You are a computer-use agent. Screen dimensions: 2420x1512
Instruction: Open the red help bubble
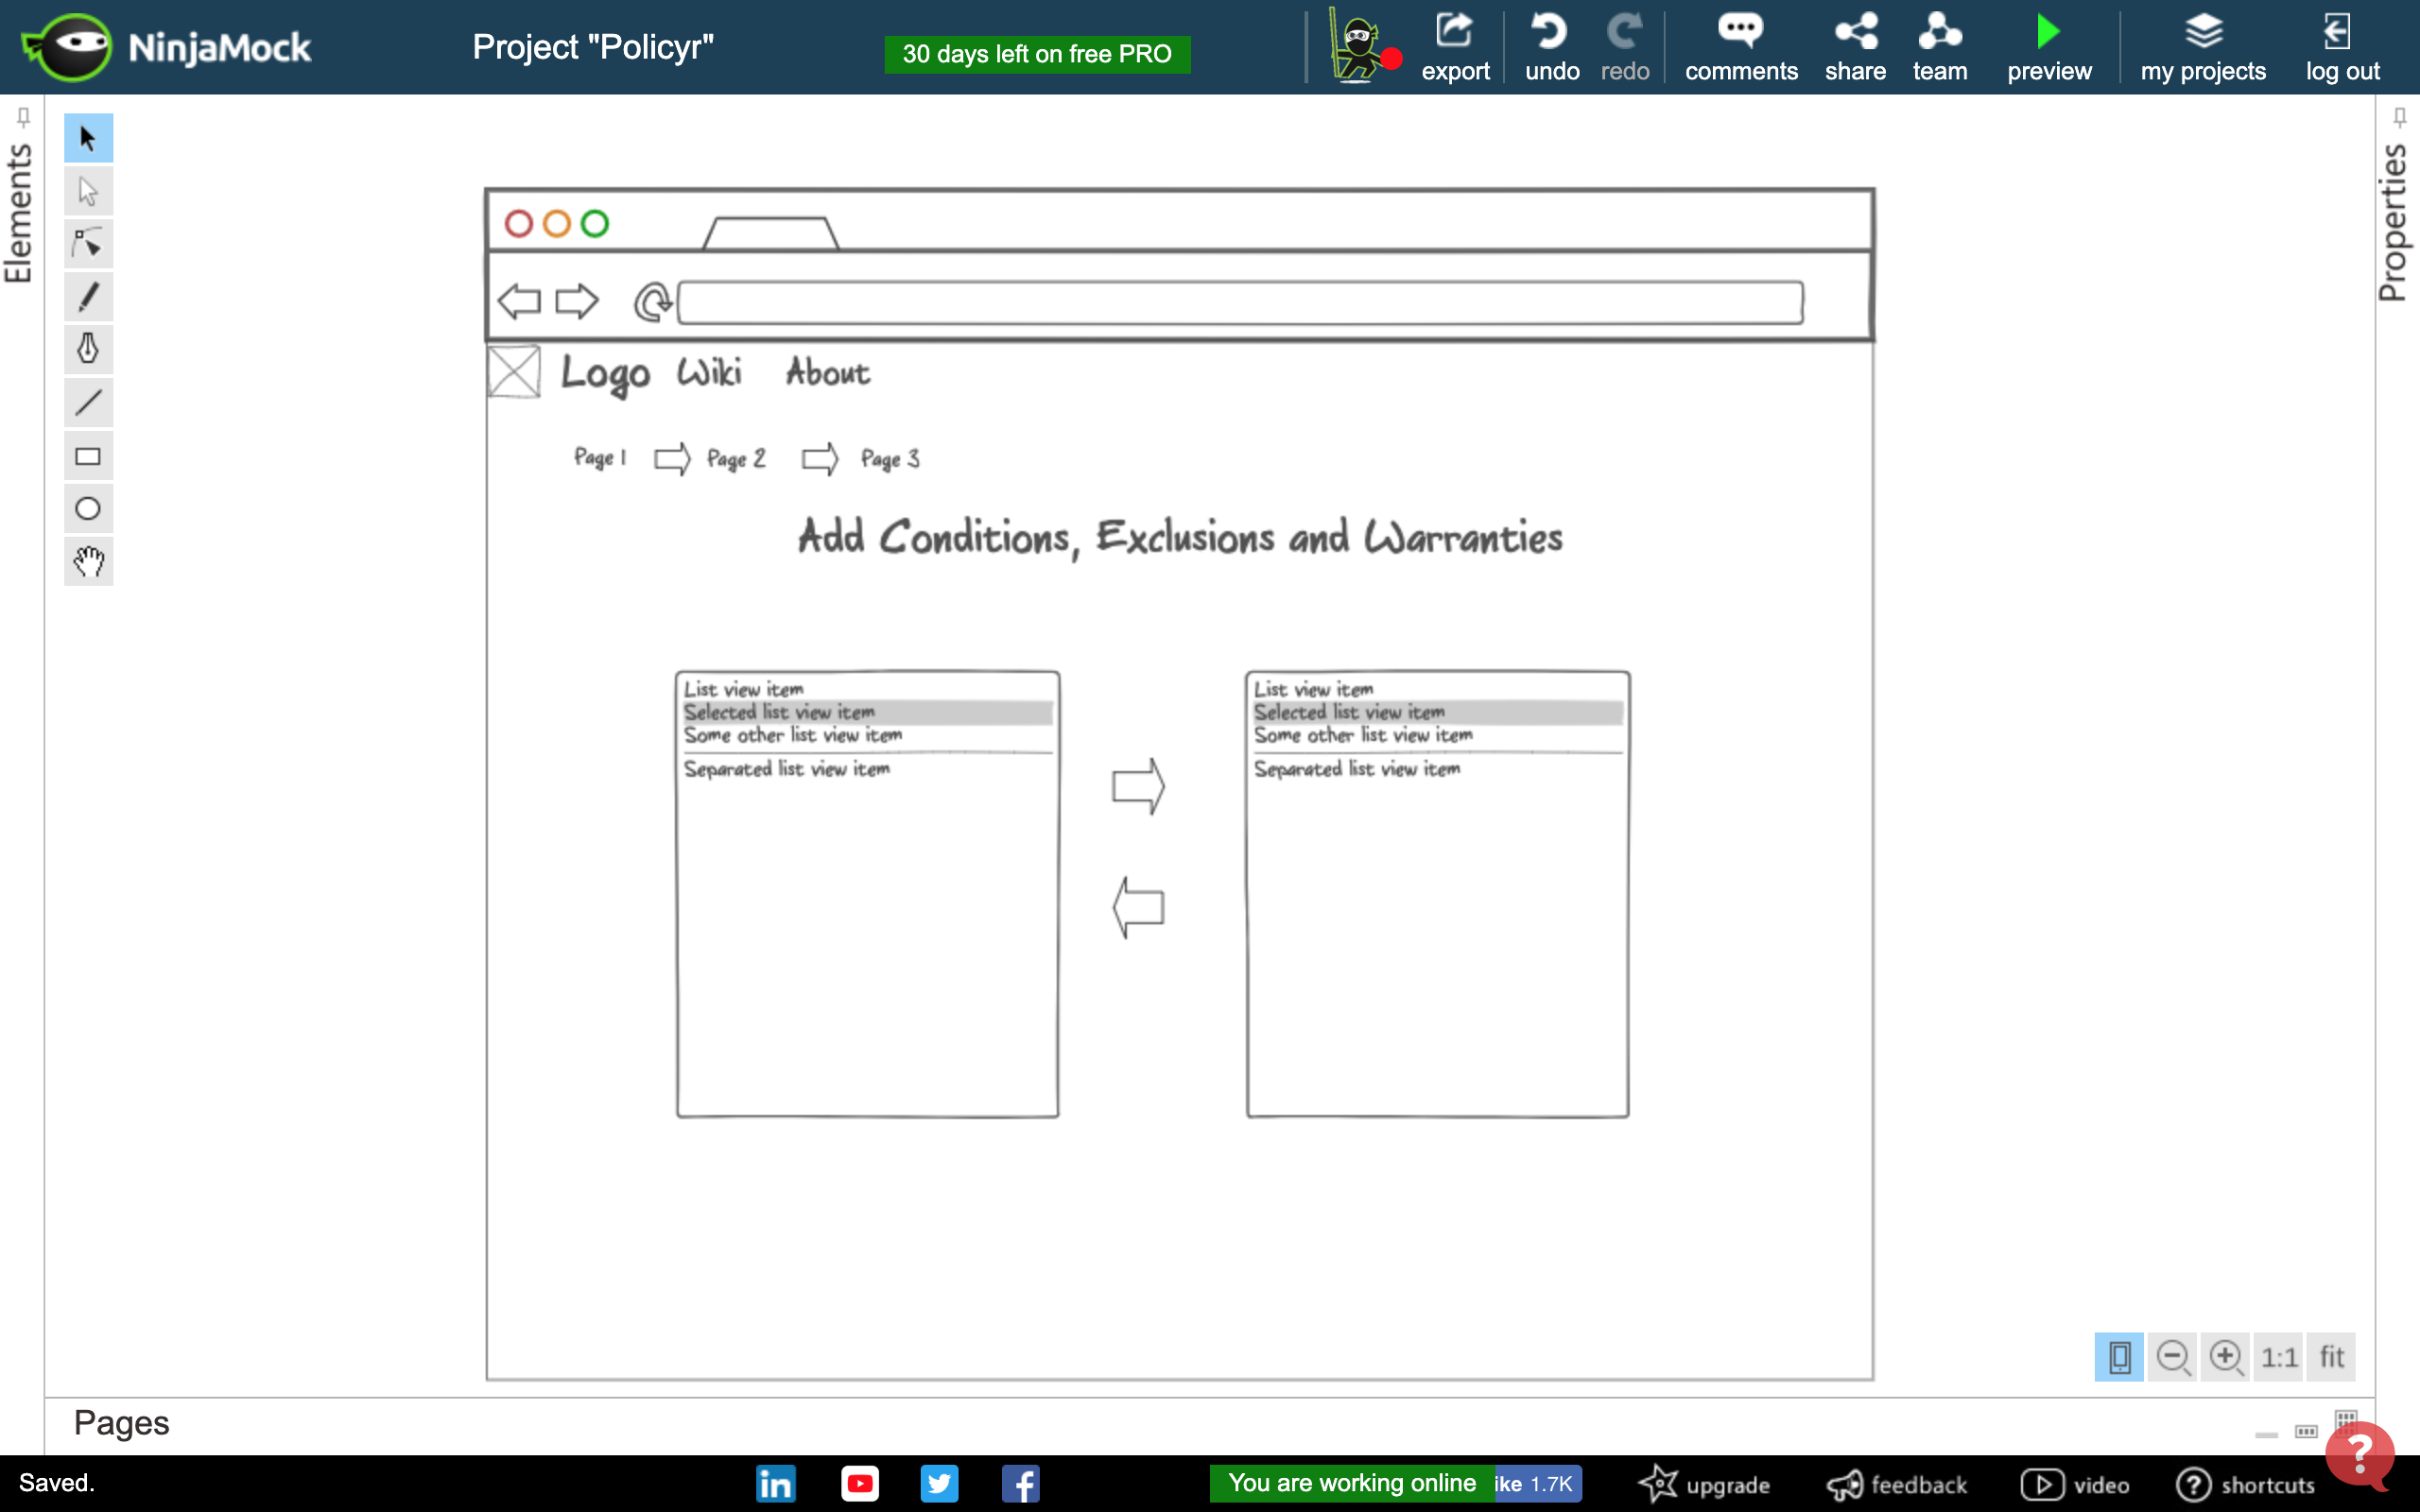click(2360, 1455)
